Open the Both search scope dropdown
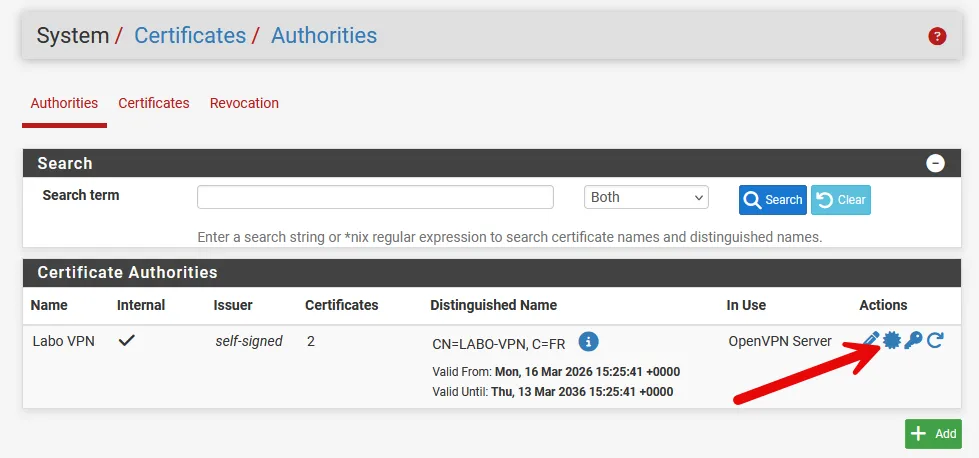979x458 pixels. pyautogui.click(x=646, y=198)
